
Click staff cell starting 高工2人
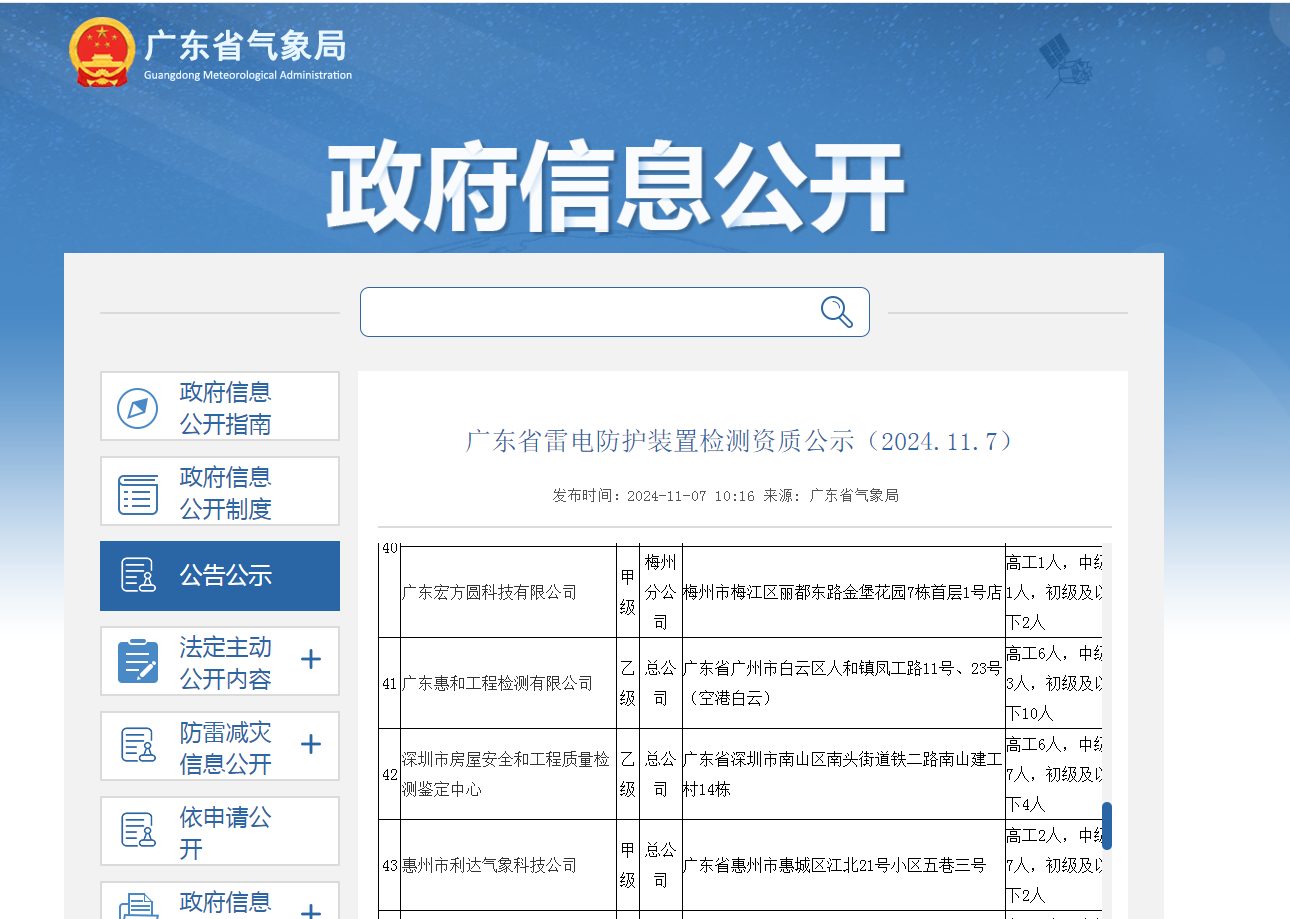1054,865
